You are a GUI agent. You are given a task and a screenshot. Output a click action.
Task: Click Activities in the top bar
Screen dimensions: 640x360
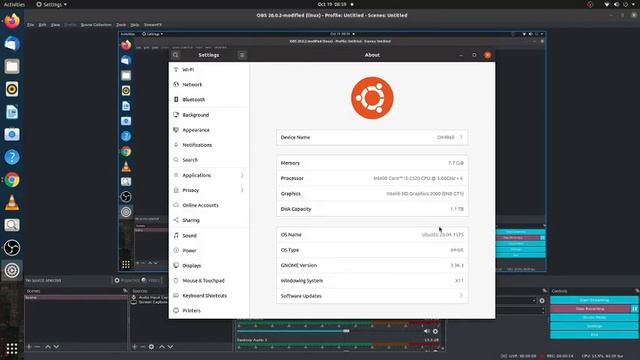click(14, 4)
